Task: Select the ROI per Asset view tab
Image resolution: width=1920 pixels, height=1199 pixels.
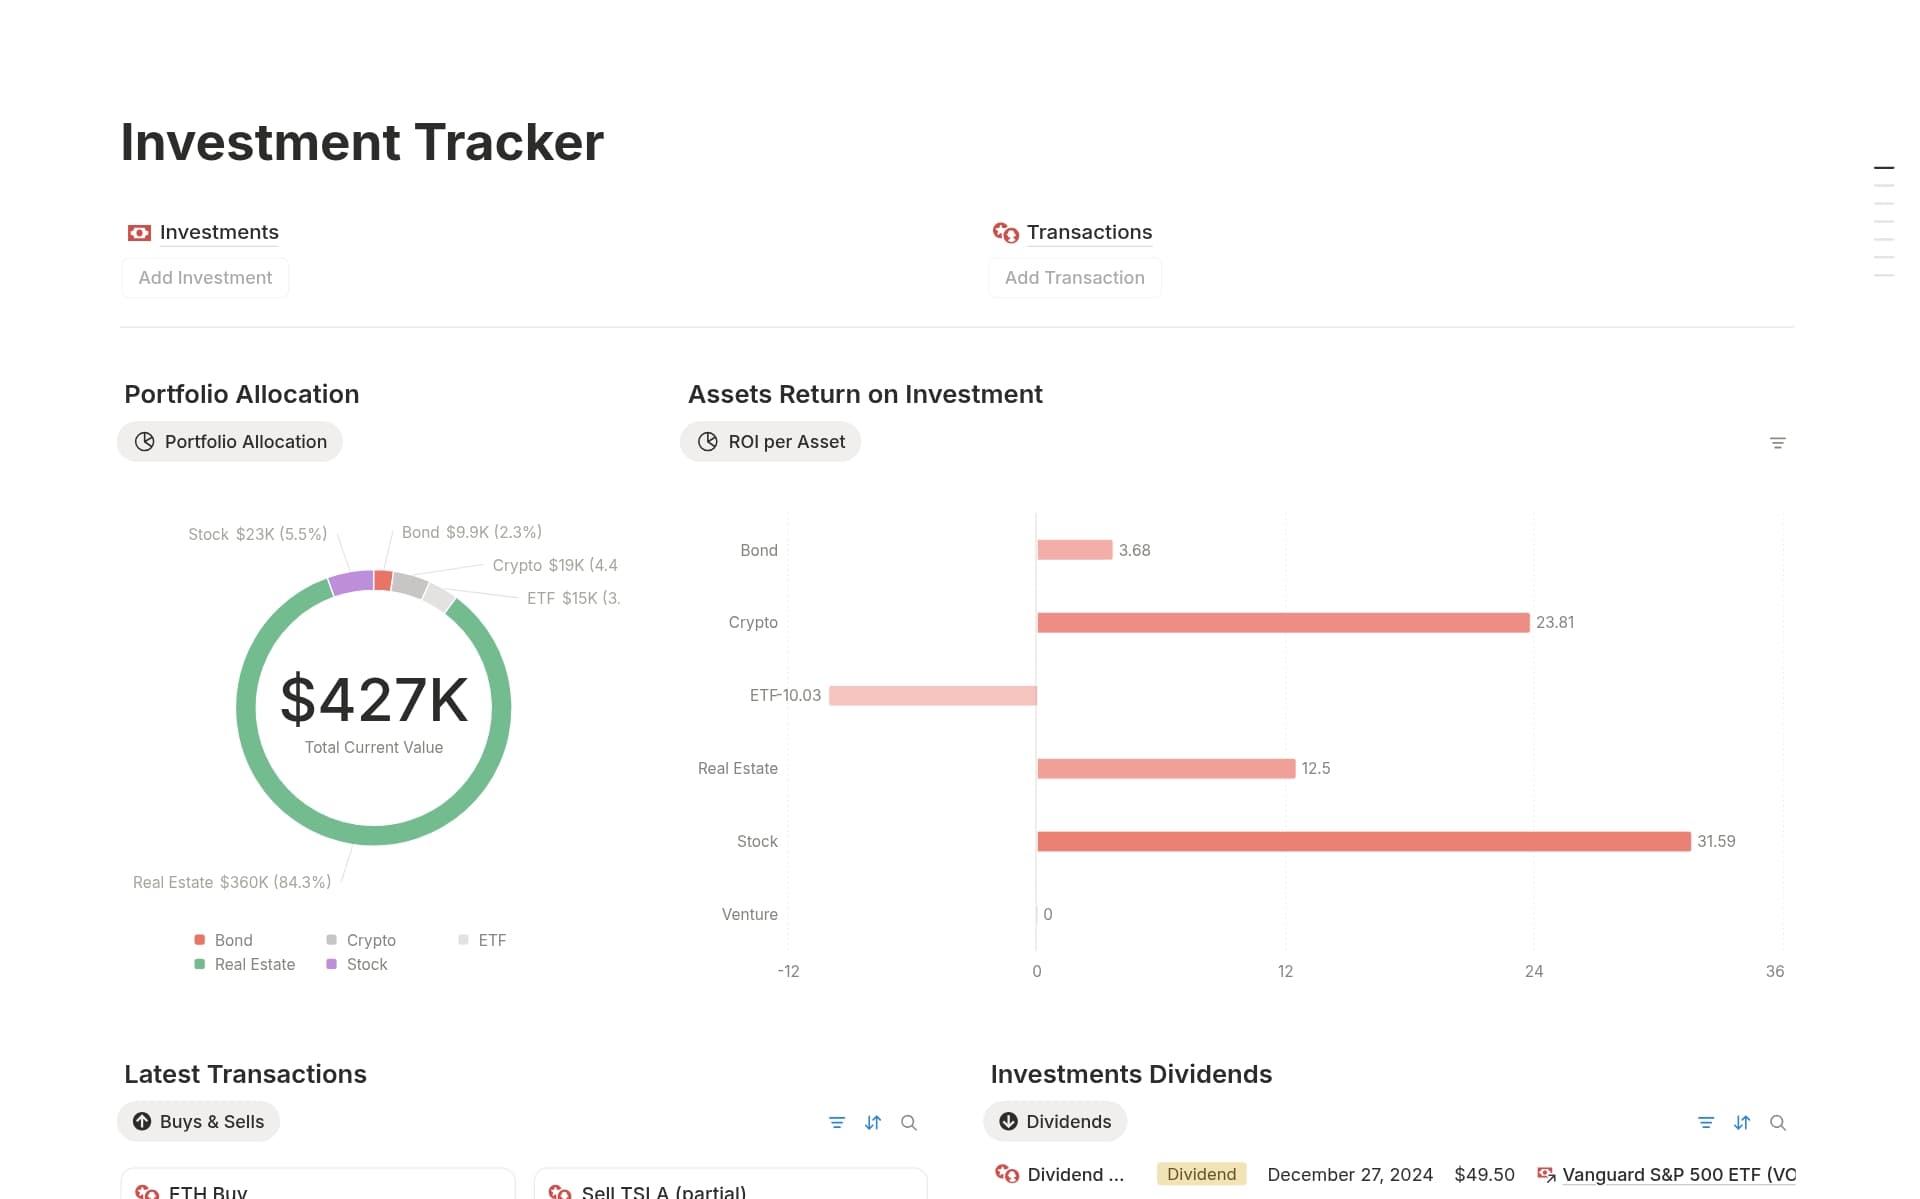Action: click(770, 441)
